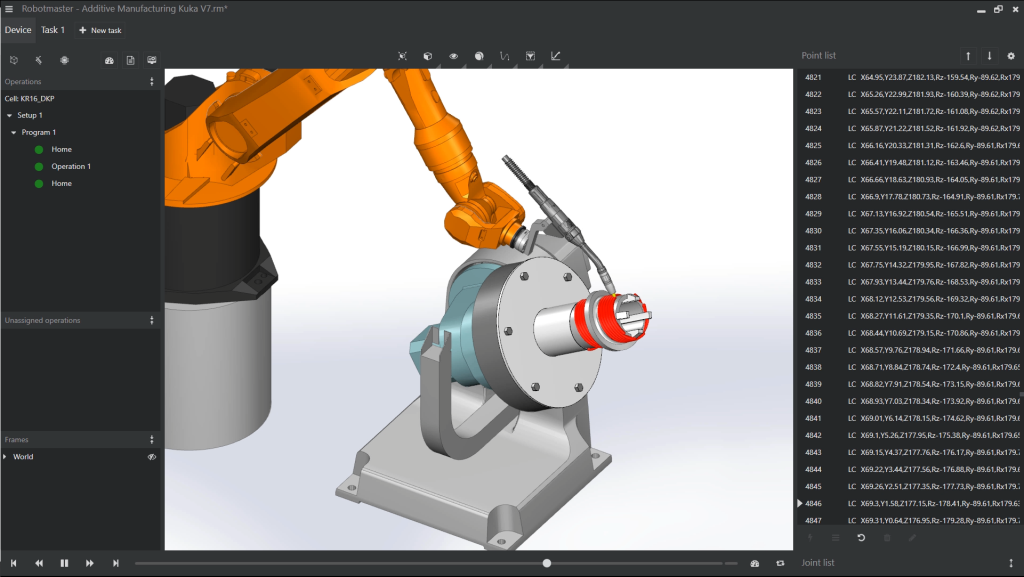Click the eye visibility icon in viewport toolbar
Screen dimensions: 1024x577
[453, 56]
